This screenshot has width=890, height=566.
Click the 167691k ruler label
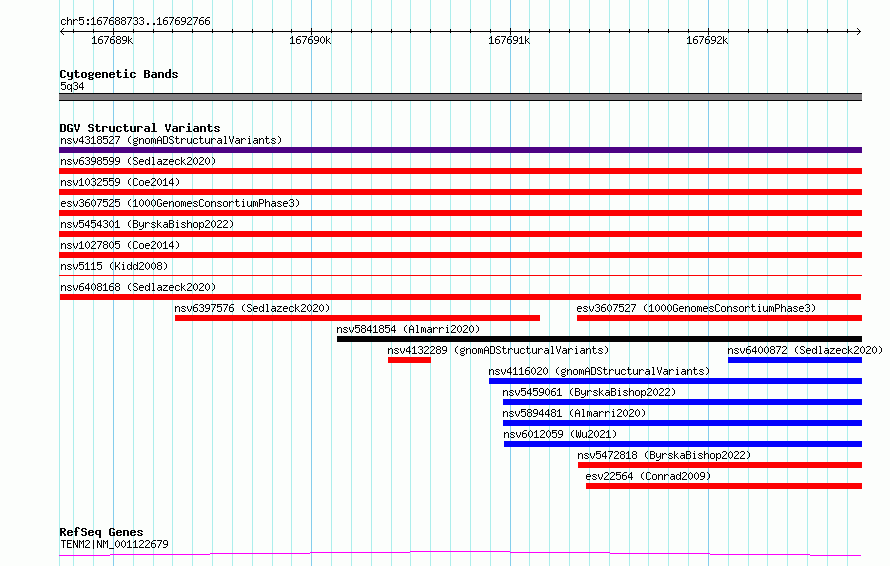(x=509, y=40)
